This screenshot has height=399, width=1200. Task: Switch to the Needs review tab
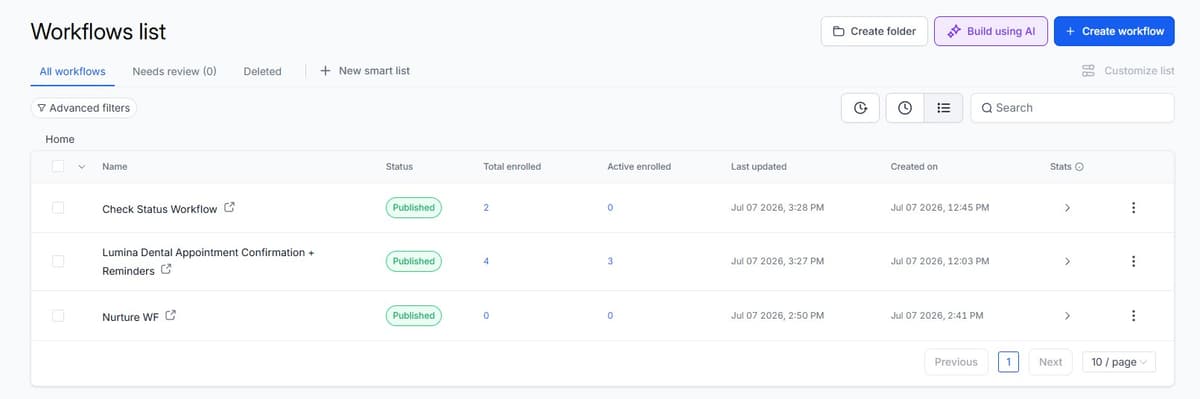[174, 71]
